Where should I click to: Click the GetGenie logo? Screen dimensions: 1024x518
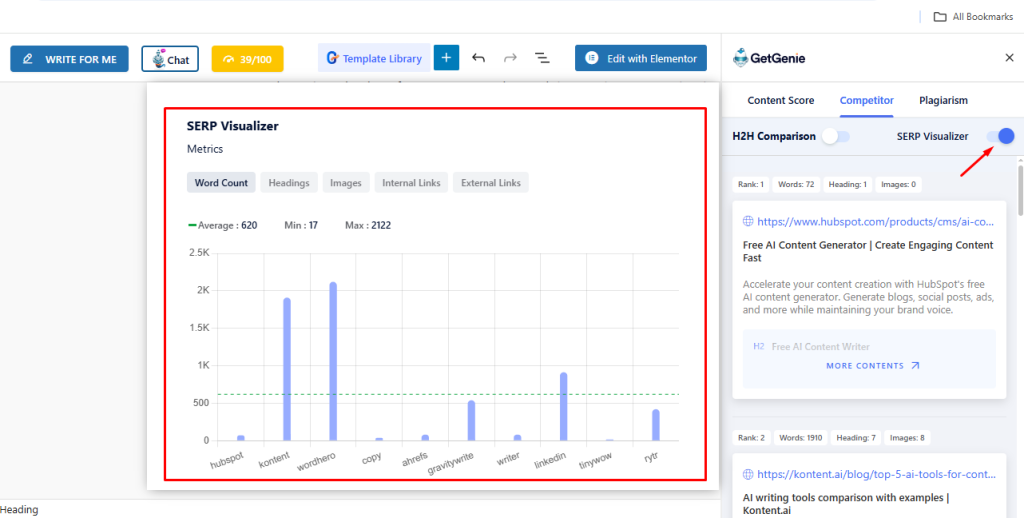[x=769, y=58]
